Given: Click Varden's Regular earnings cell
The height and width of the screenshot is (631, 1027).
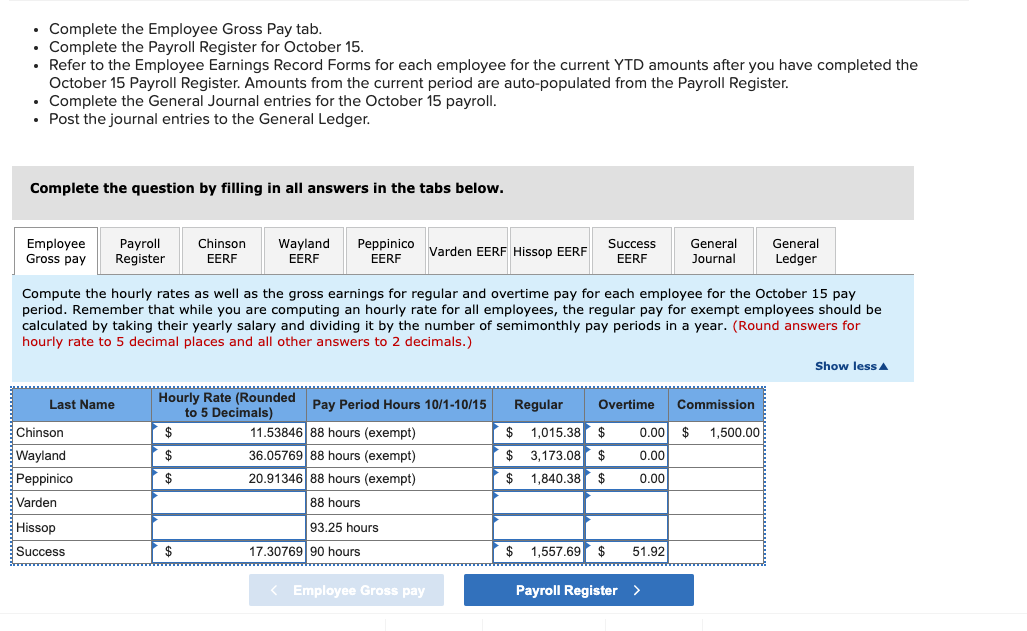Looking at the screenshot, I should [x=538, y=503].
